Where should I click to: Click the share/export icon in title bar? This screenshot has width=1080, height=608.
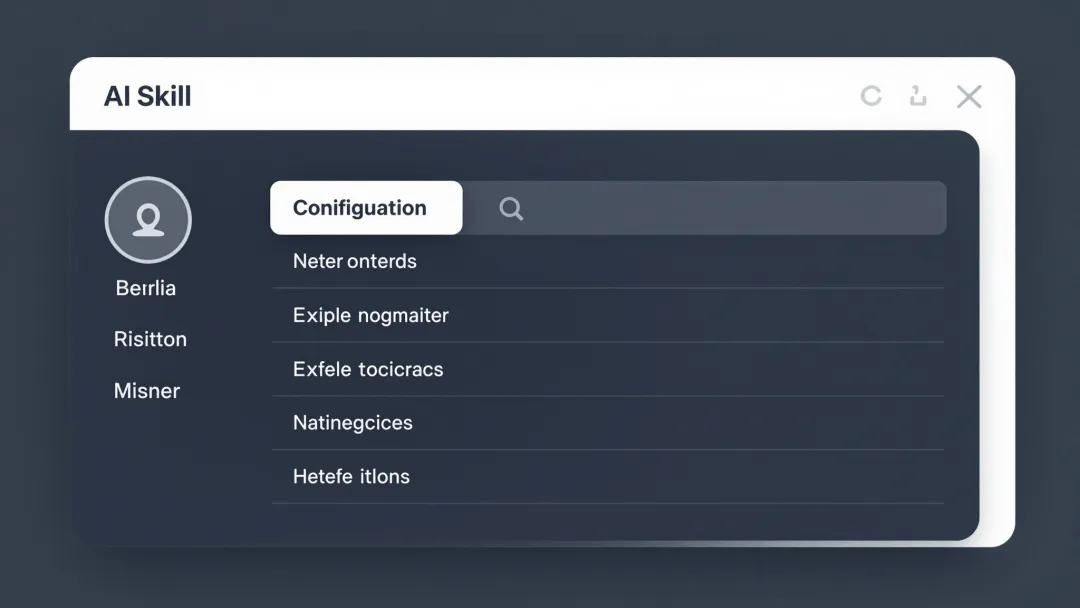tap(917, 96)
